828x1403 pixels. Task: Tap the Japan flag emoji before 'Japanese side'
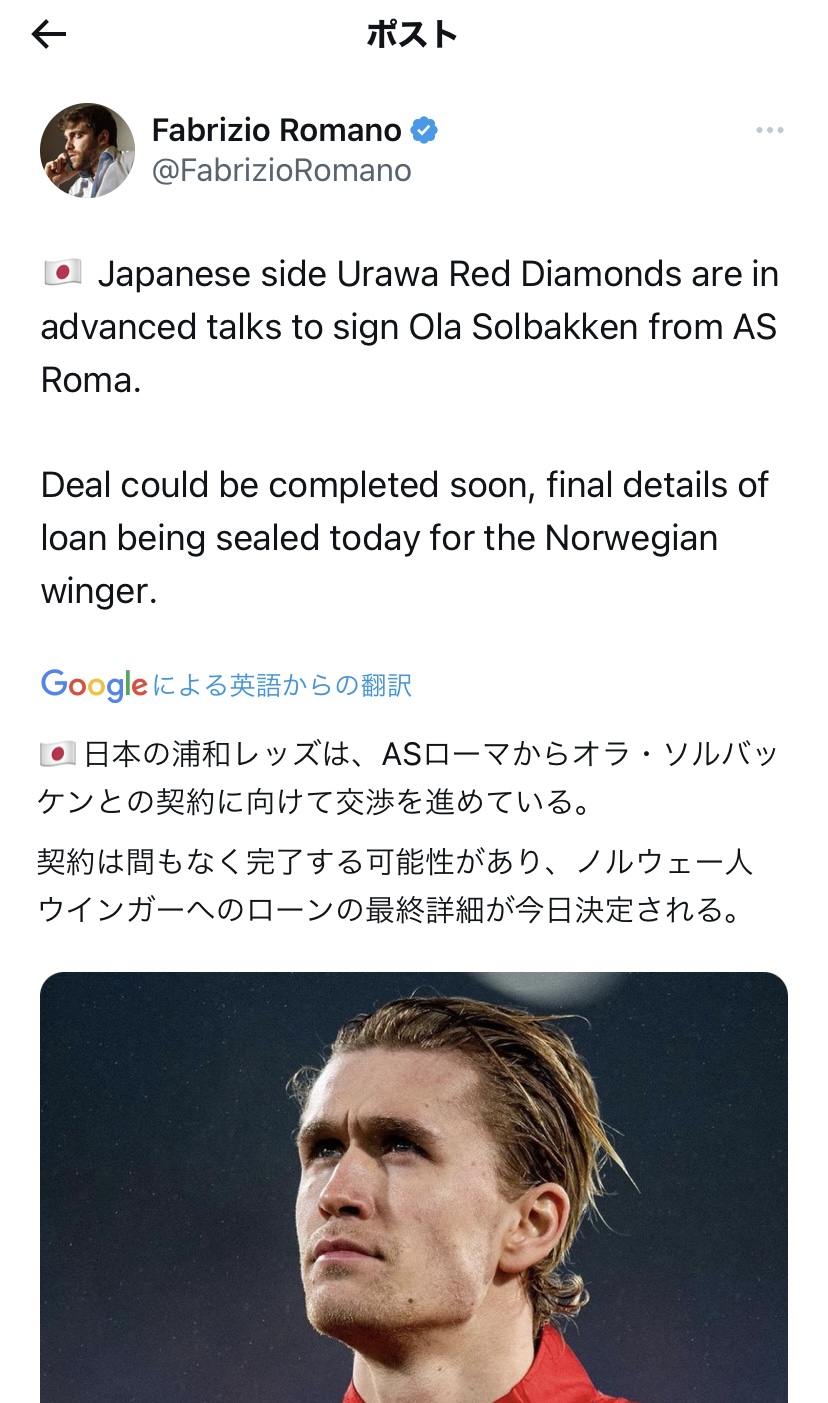pyautogui.click(x=63, y=273)
